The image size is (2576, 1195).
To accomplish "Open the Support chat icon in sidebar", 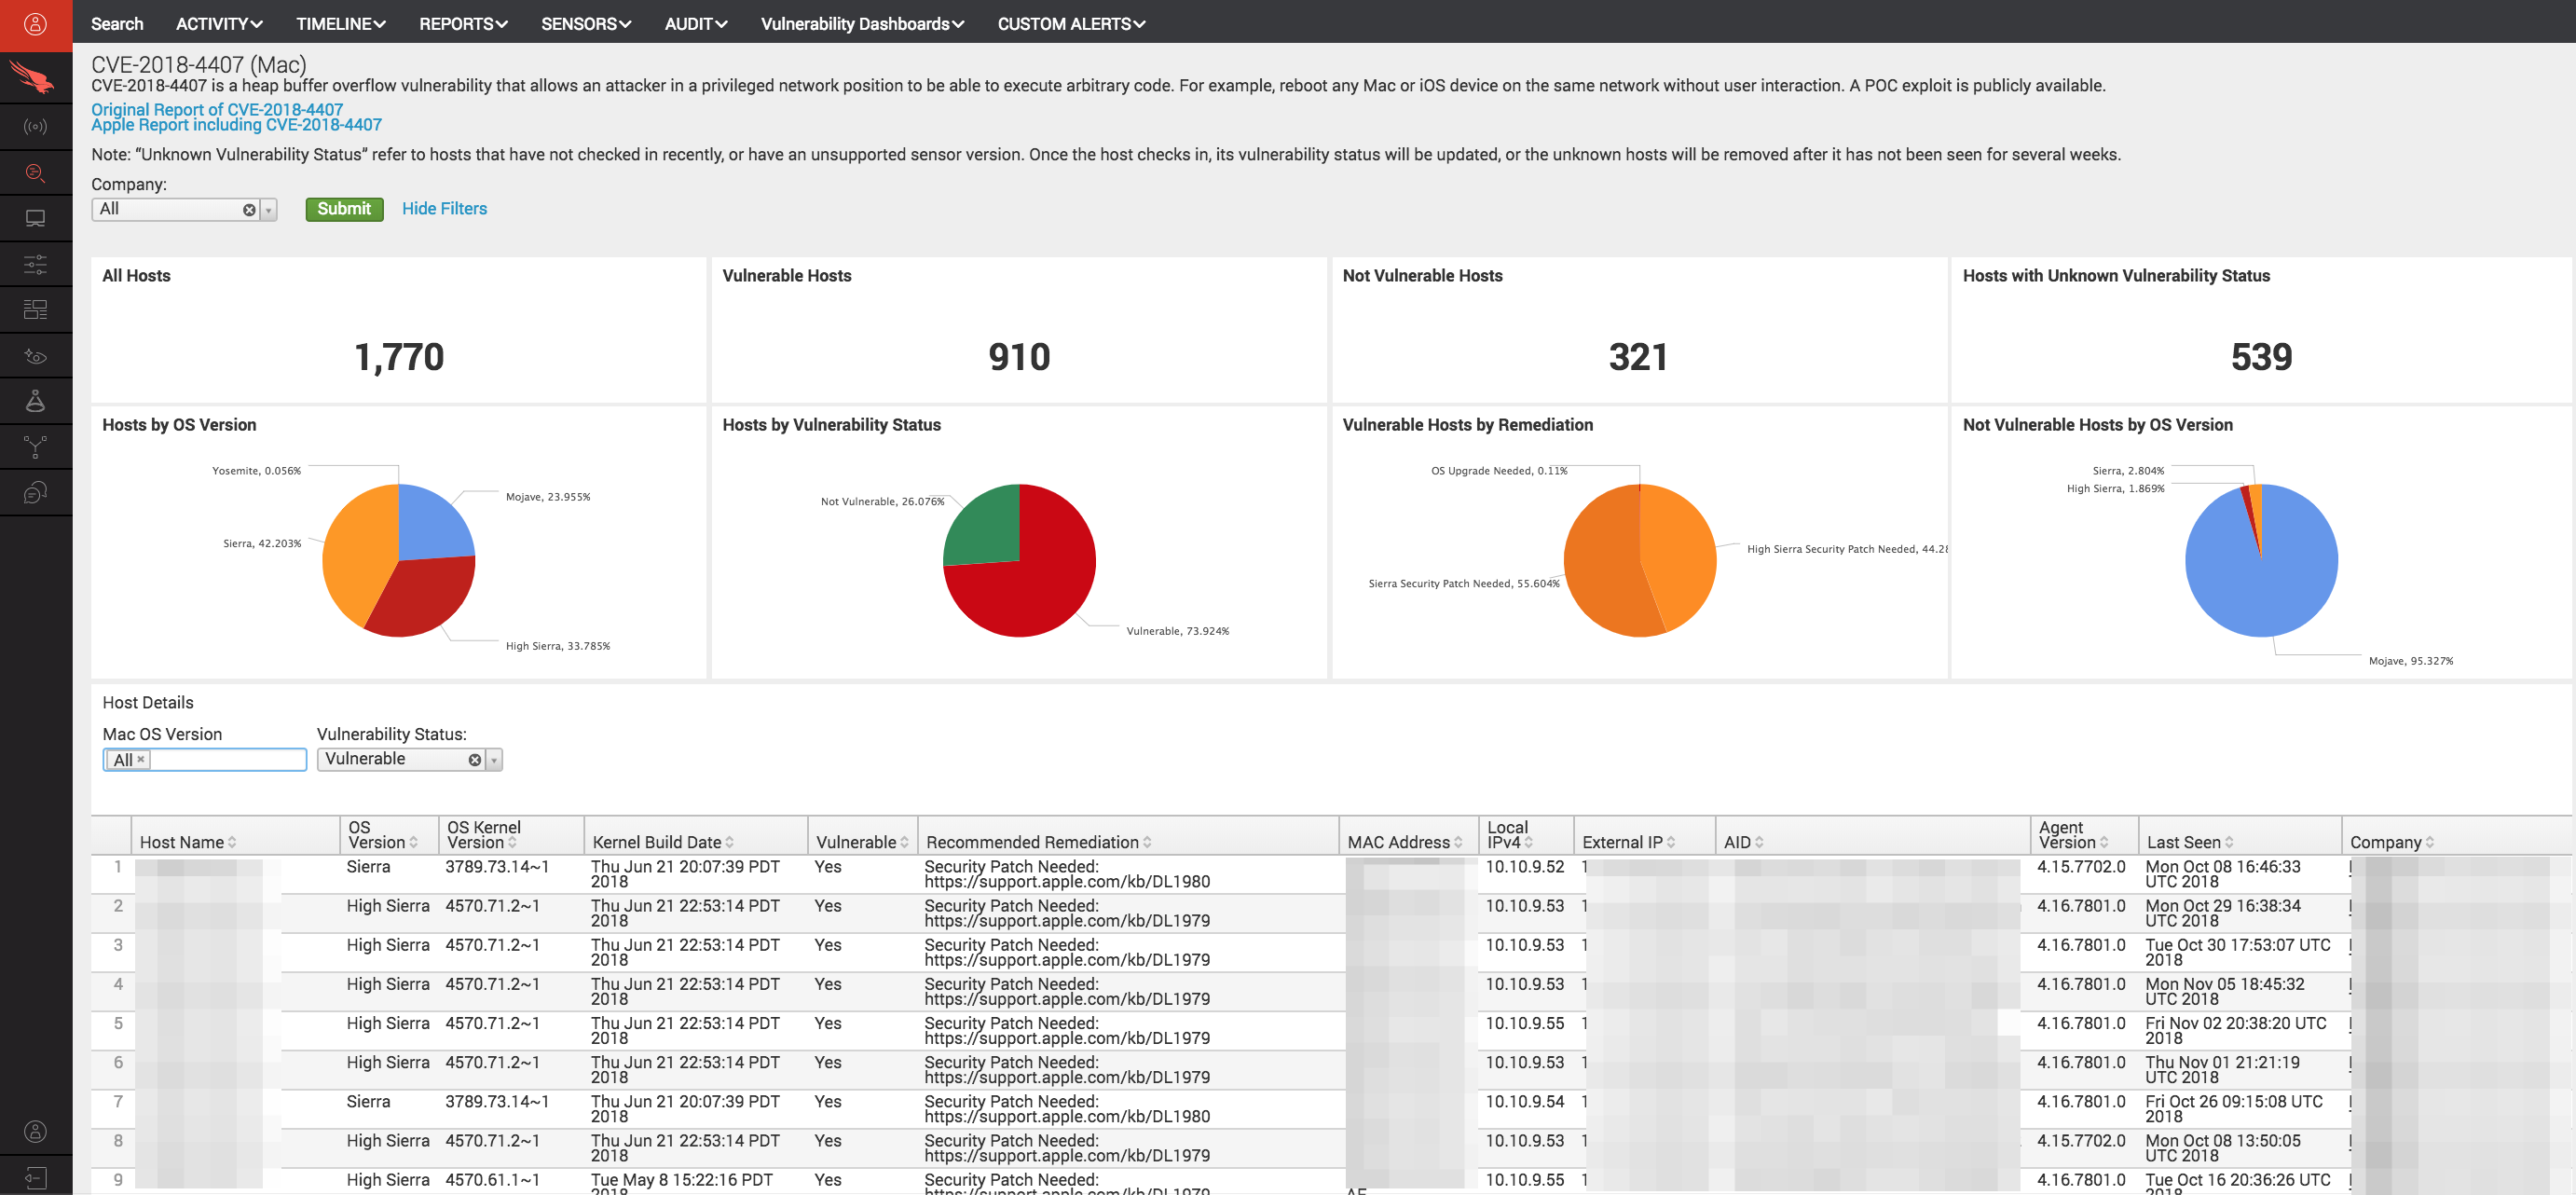I will pyautogui.click(x=36, y=491).
